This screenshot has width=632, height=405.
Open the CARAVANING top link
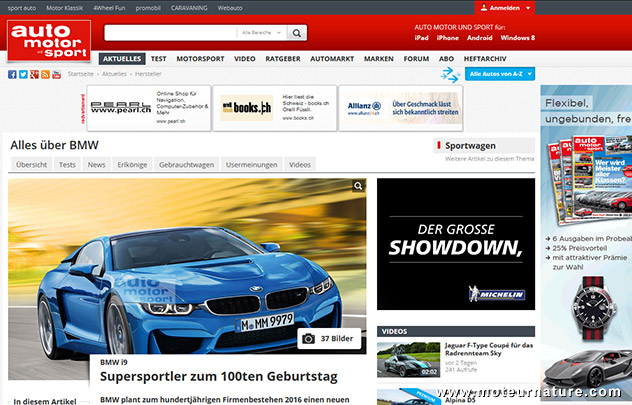(189, 8)
